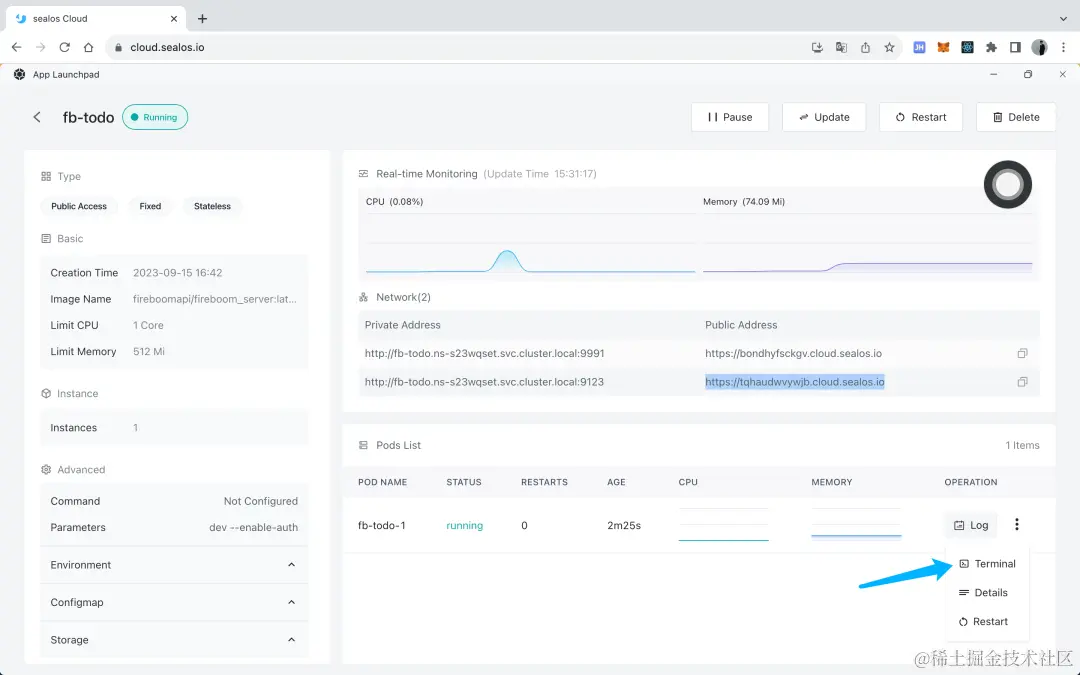
Task: Click the Stateless tag
Action: pyautogui.click(x=212, y=206)
